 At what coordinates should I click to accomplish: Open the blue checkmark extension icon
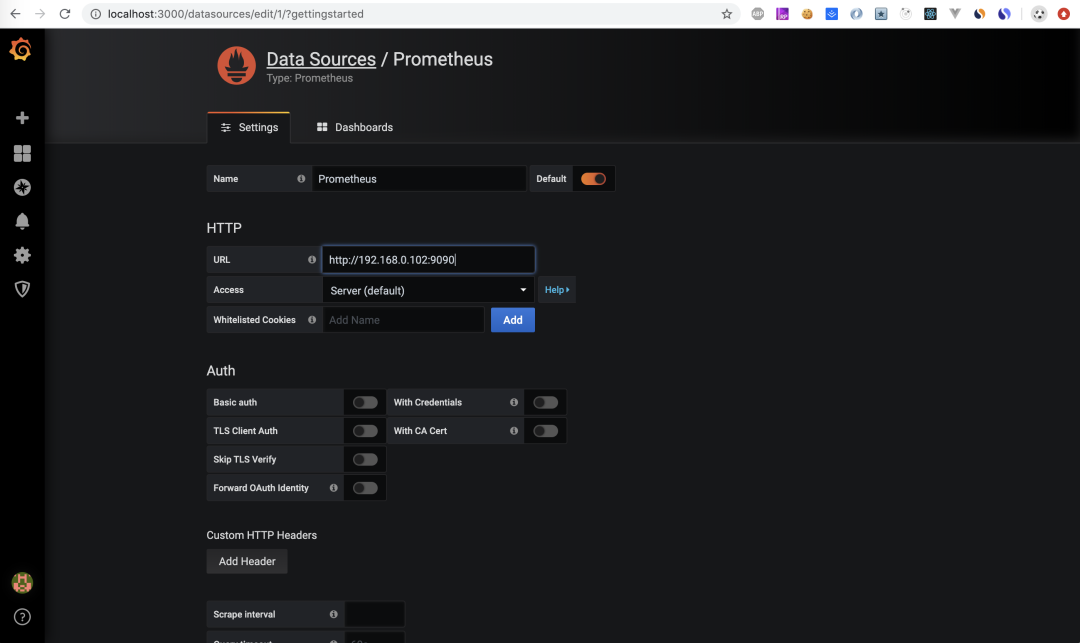(x=832, y=14)
